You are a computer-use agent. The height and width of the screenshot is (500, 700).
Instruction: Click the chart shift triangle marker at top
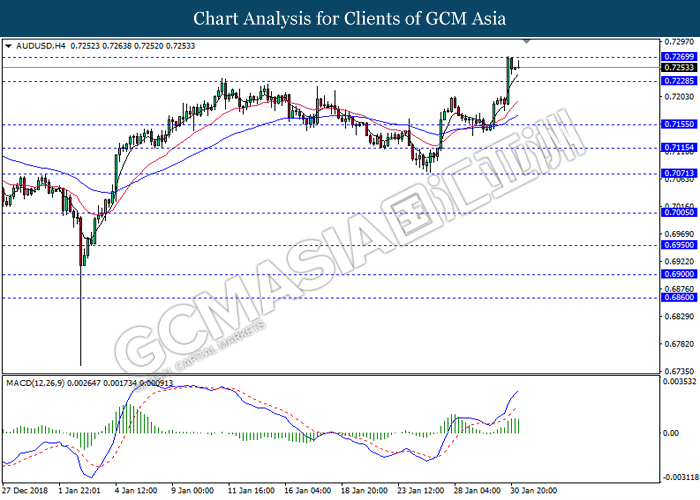coord(526,42)
